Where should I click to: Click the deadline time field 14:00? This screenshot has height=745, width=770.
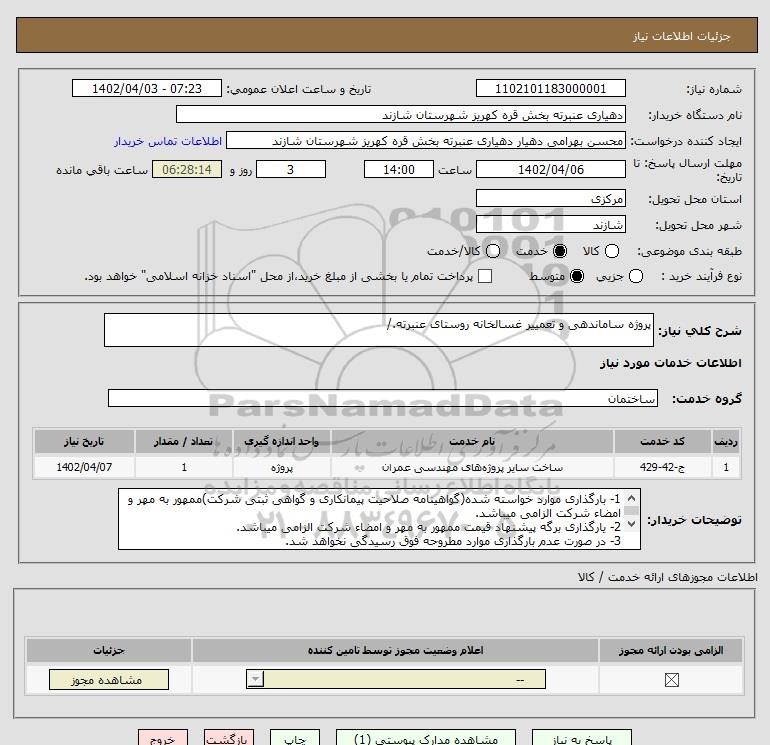399,169
